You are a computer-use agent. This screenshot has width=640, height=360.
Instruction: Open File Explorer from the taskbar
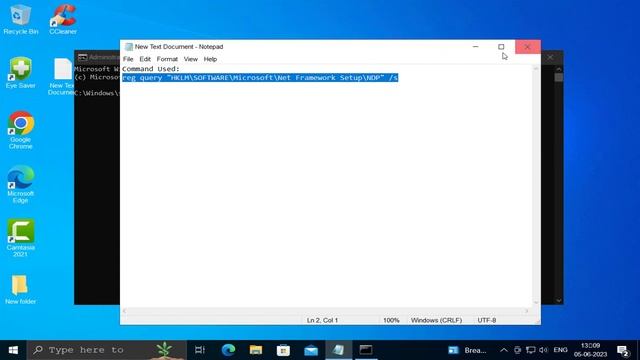pyautogui.click(x=256, y=350)
